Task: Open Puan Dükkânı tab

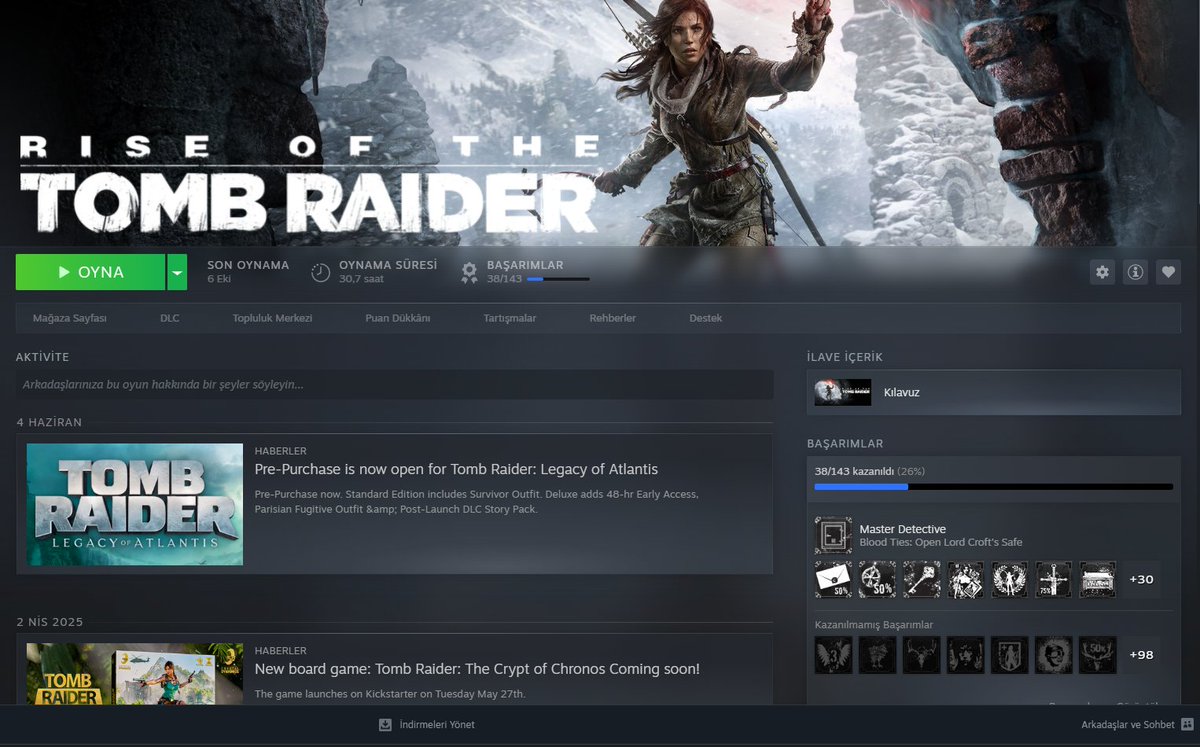Action: [398, 318]
